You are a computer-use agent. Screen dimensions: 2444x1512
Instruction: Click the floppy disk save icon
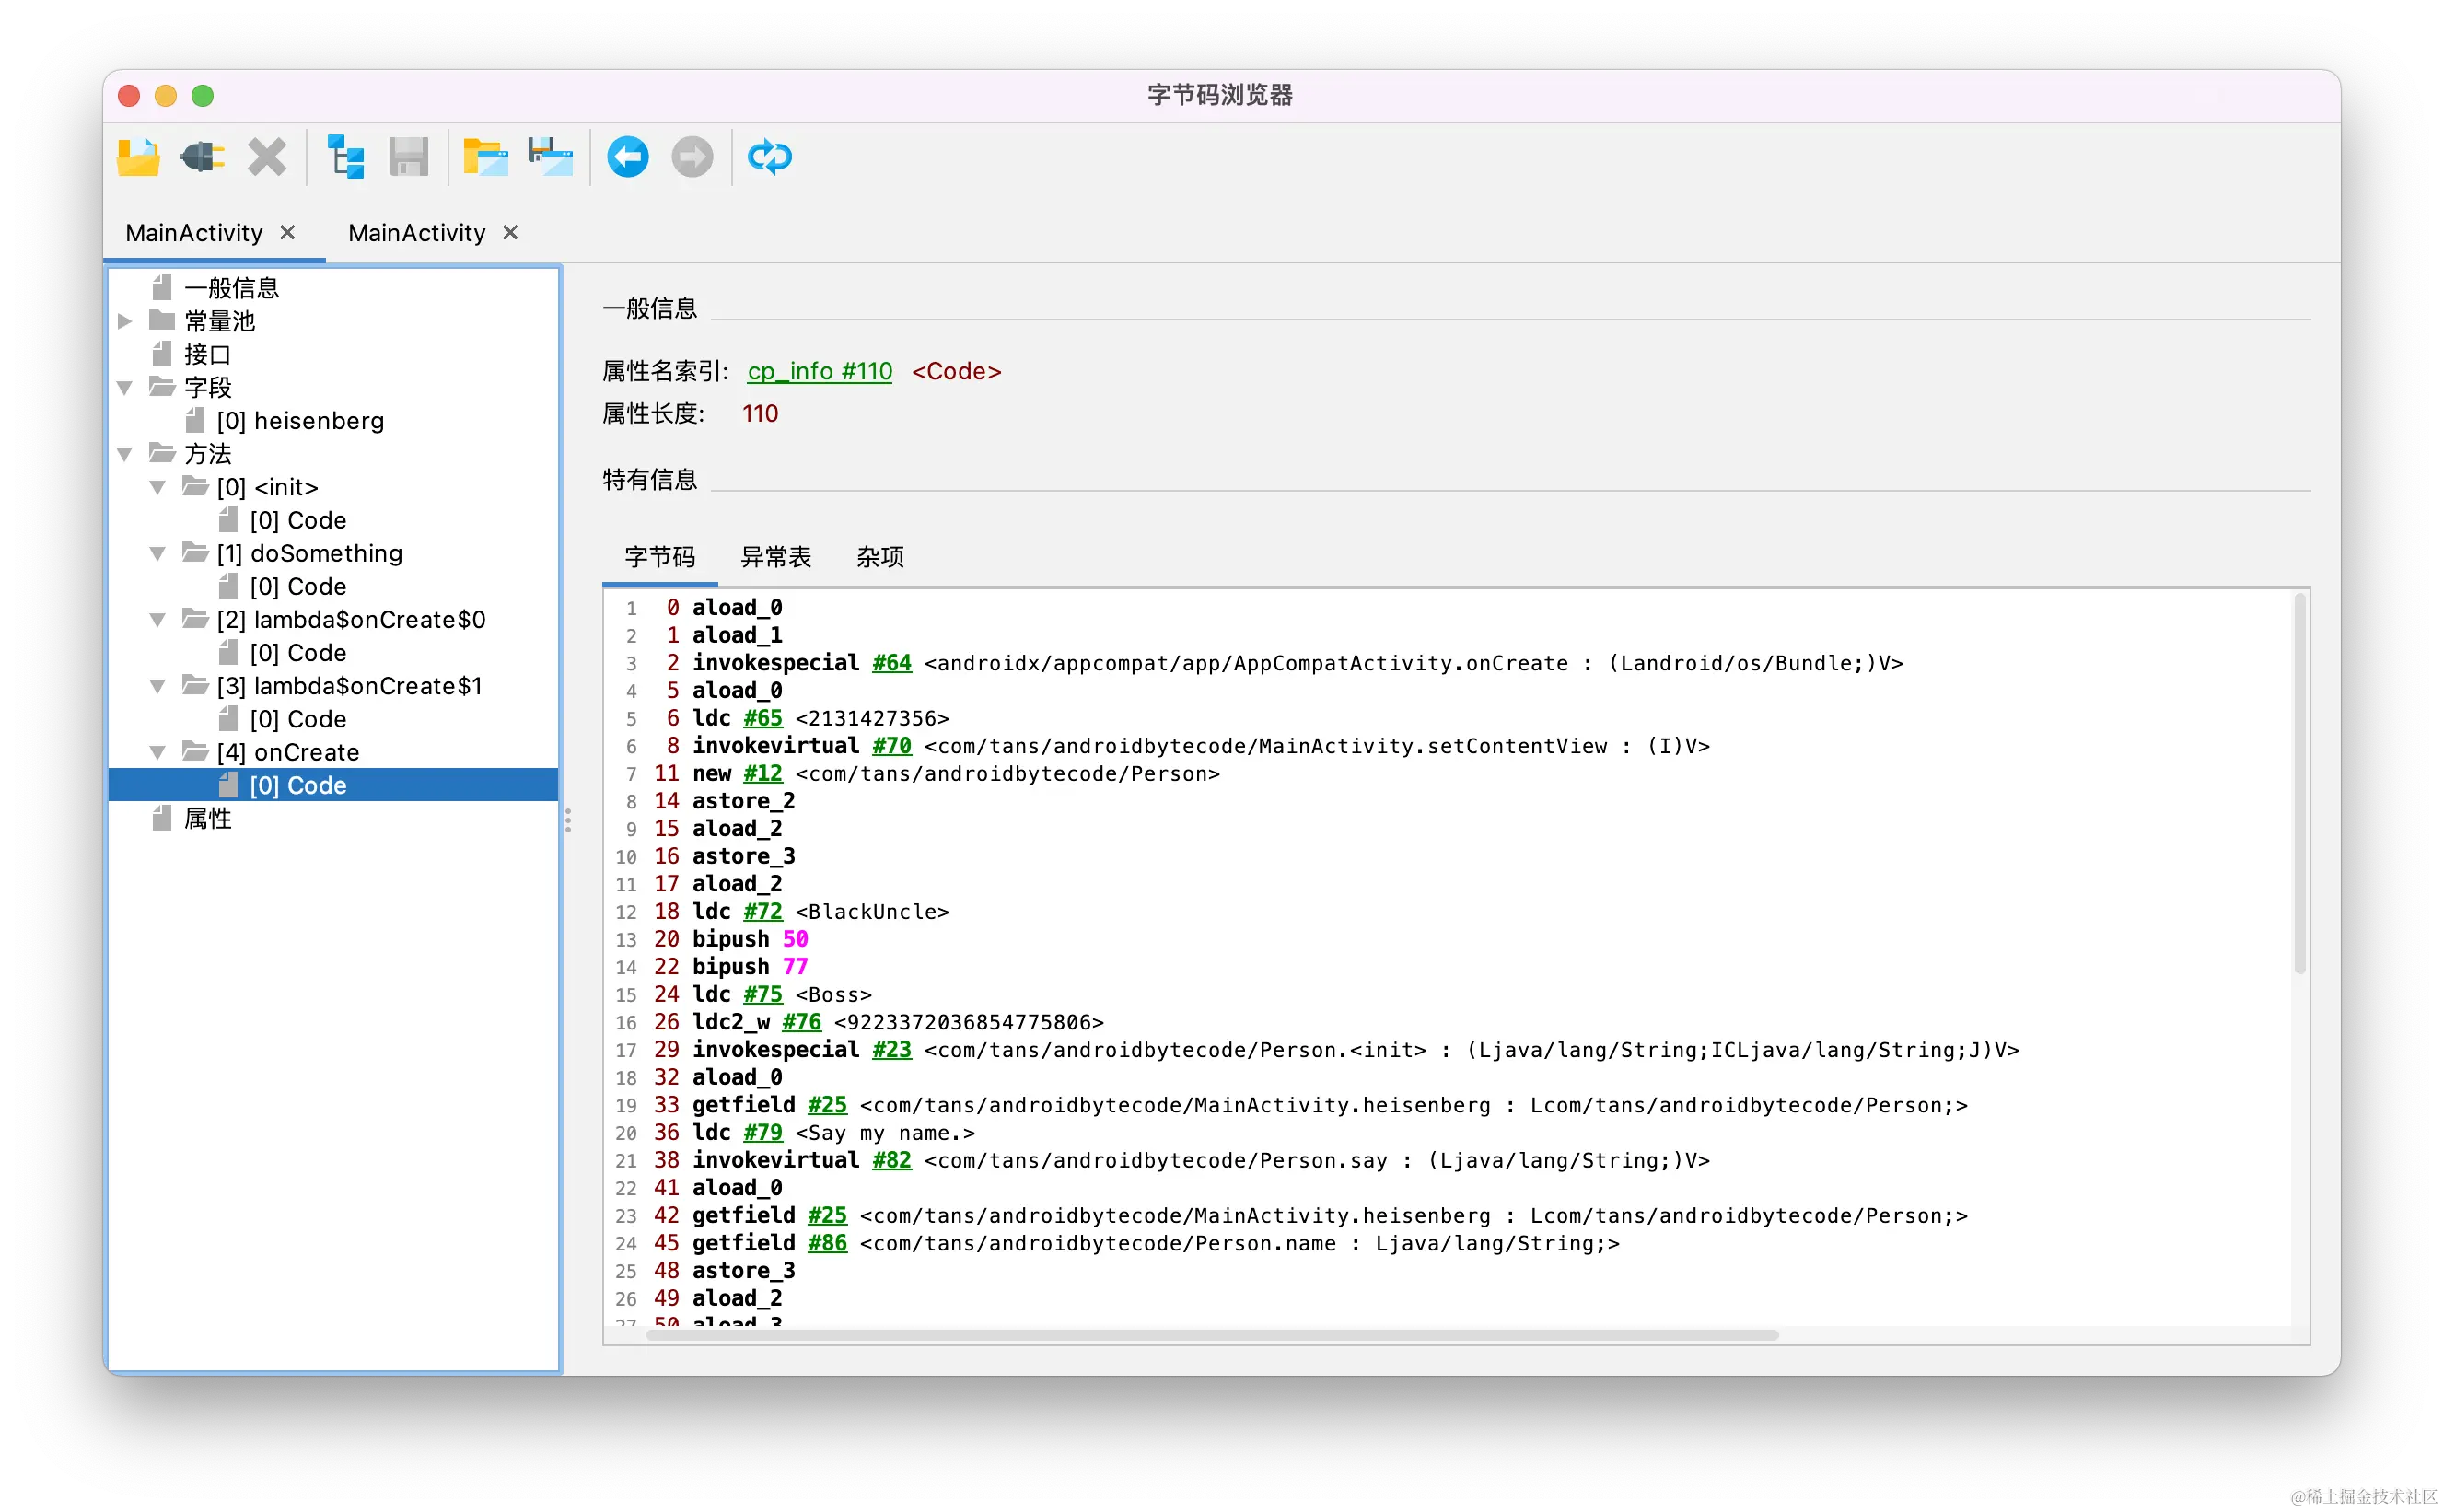click(408, 157)
